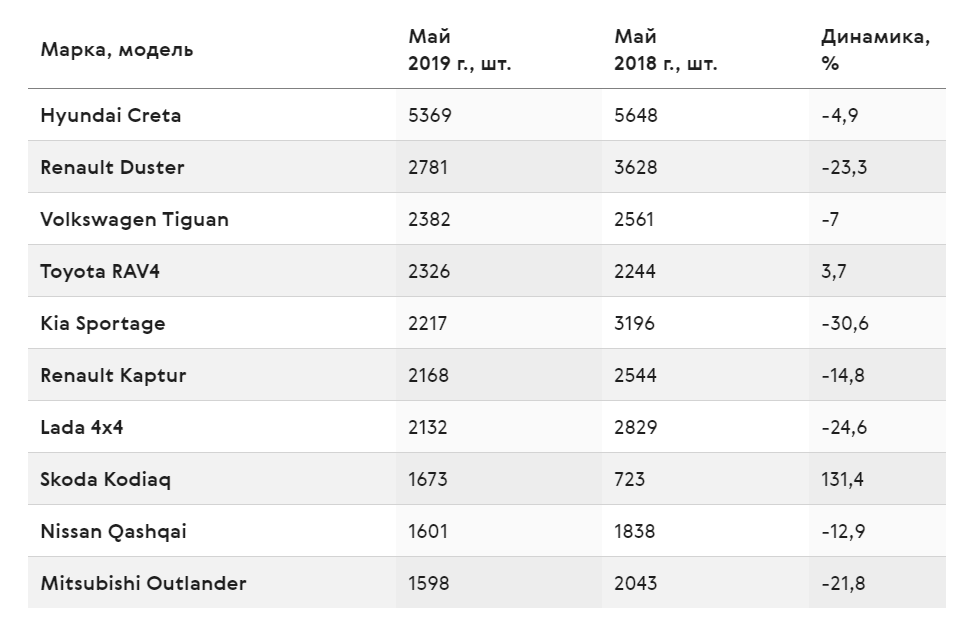This screenshot has height=631, width=968.
Task: Click the Nissan Qashqai model name
Action: (x=114, y=532)
